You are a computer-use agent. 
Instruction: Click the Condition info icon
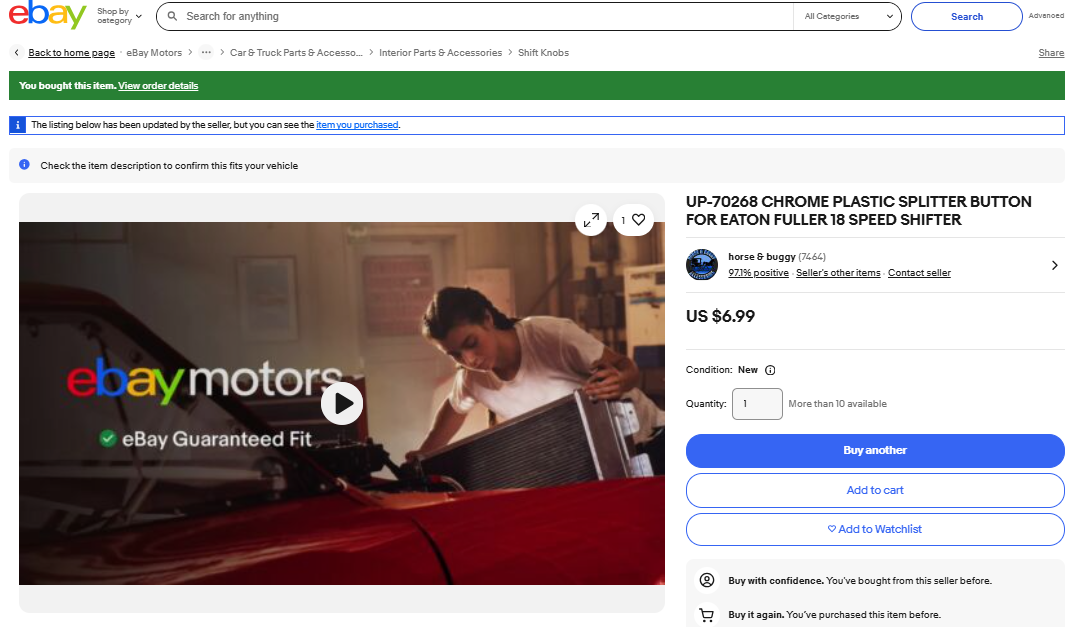coord(770,370)
